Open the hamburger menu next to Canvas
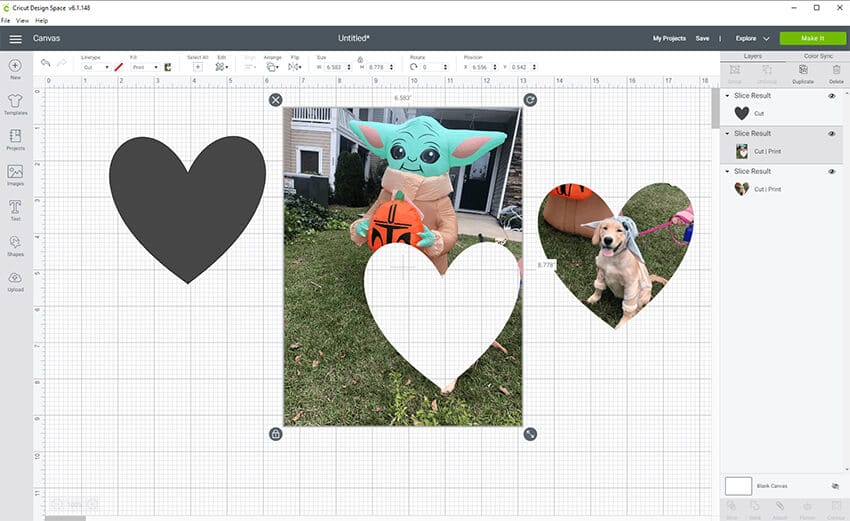Screen dimensions: 850x521 (15, 39)
